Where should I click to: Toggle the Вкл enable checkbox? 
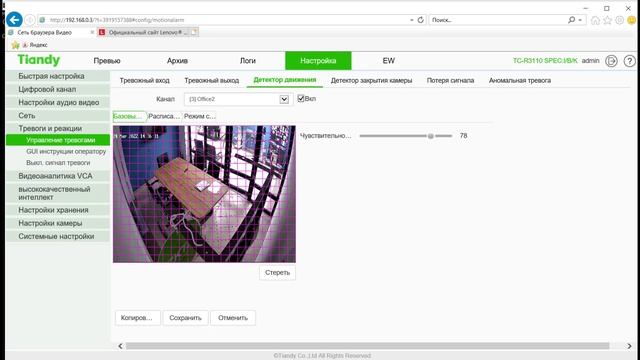301,98
